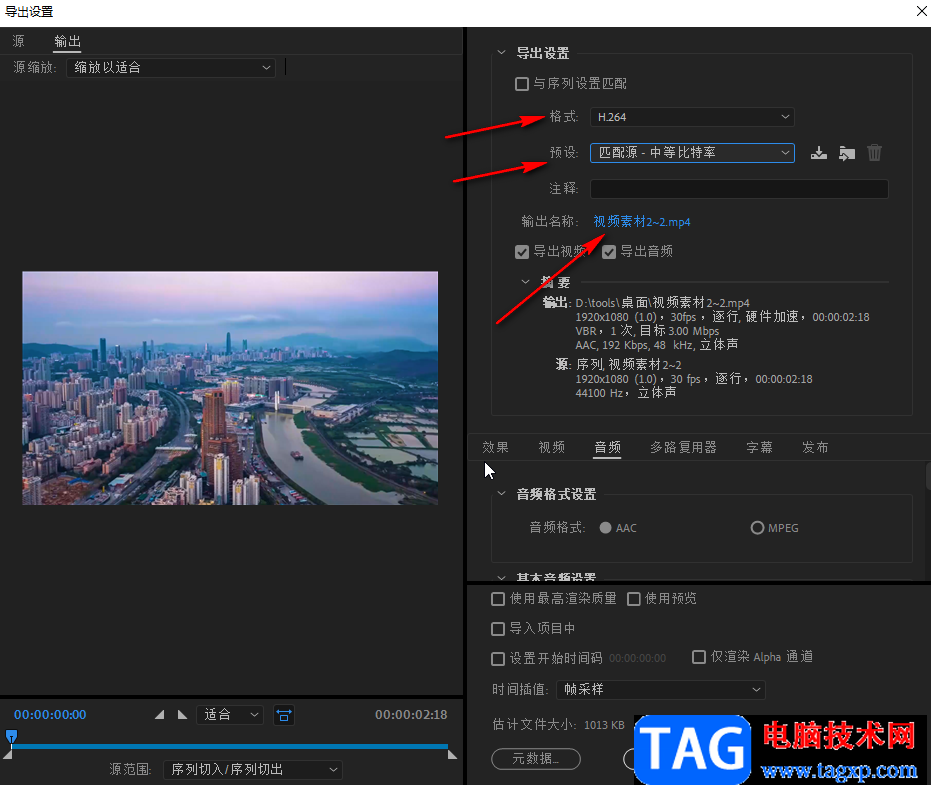Click the current timecode 00:00:00:00
Viewport: 931px width, 785px height.
point(50,715)
